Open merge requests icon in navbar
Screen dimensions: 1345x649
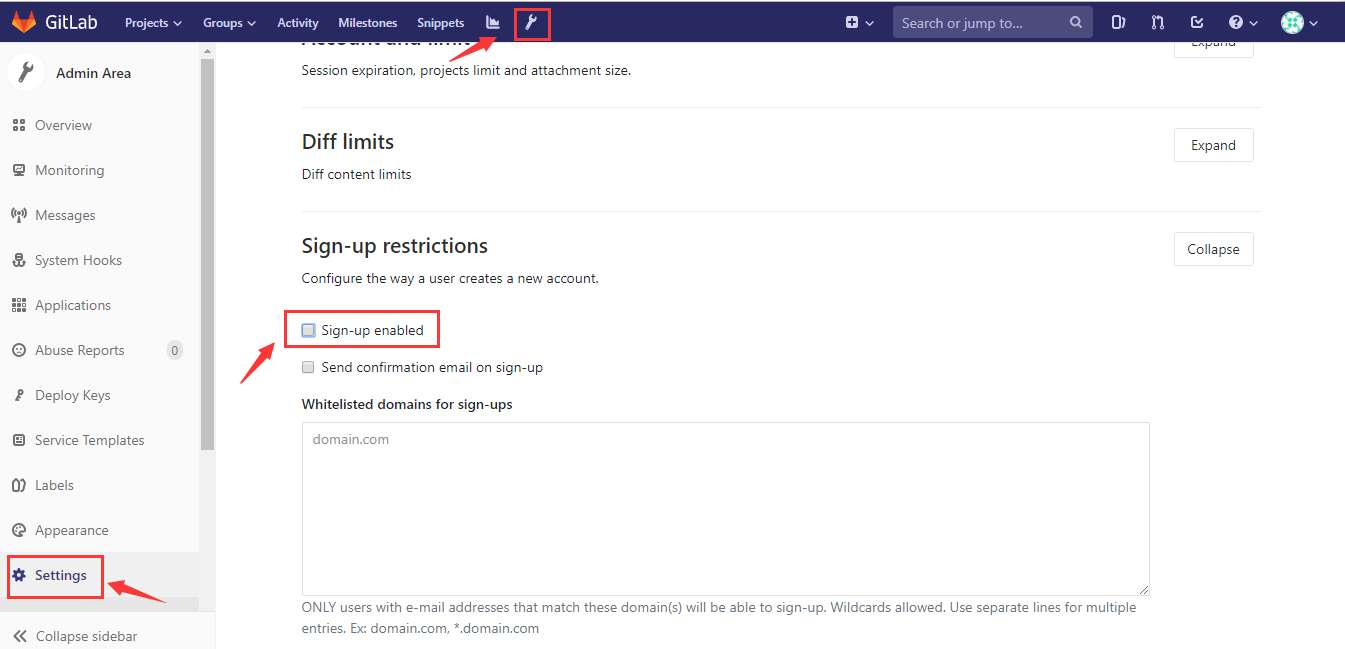1158,23
